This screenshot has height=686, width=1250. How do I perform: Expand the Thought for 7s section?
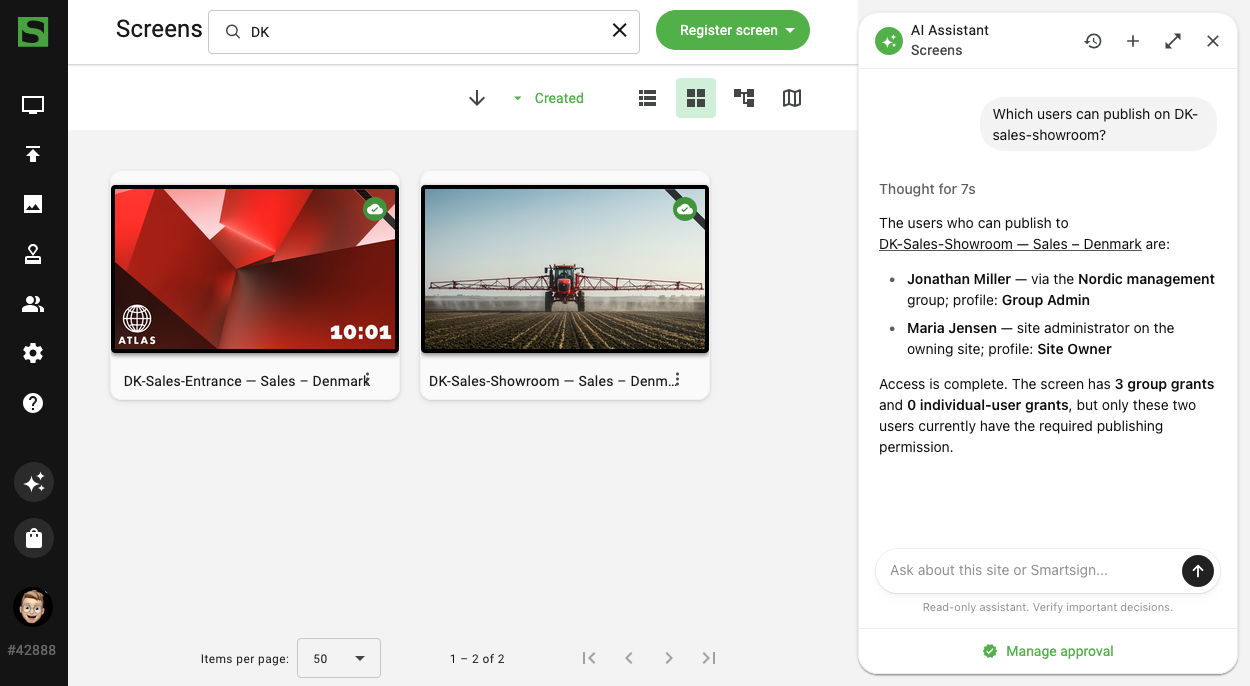(x=927, y=189)
